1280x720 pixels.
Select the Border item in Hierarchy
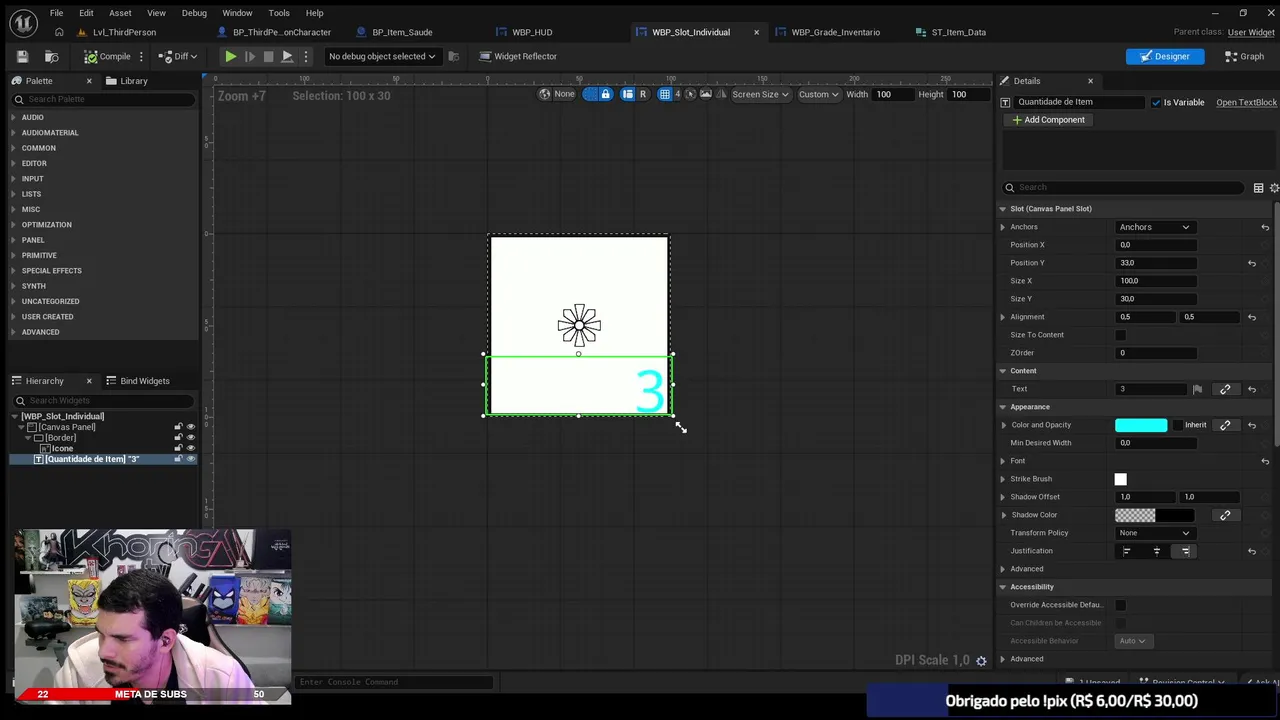(x=59, y=438)
